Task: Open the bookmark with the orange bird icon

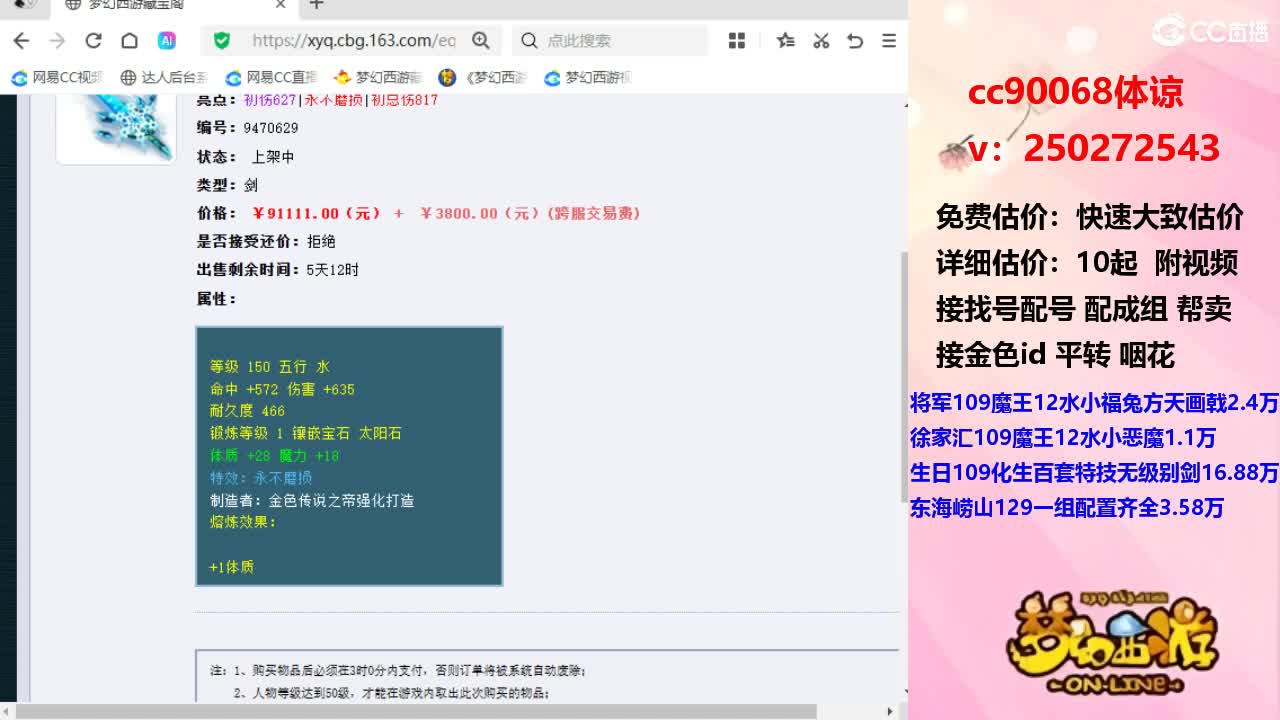Action: tap(378, 77)
